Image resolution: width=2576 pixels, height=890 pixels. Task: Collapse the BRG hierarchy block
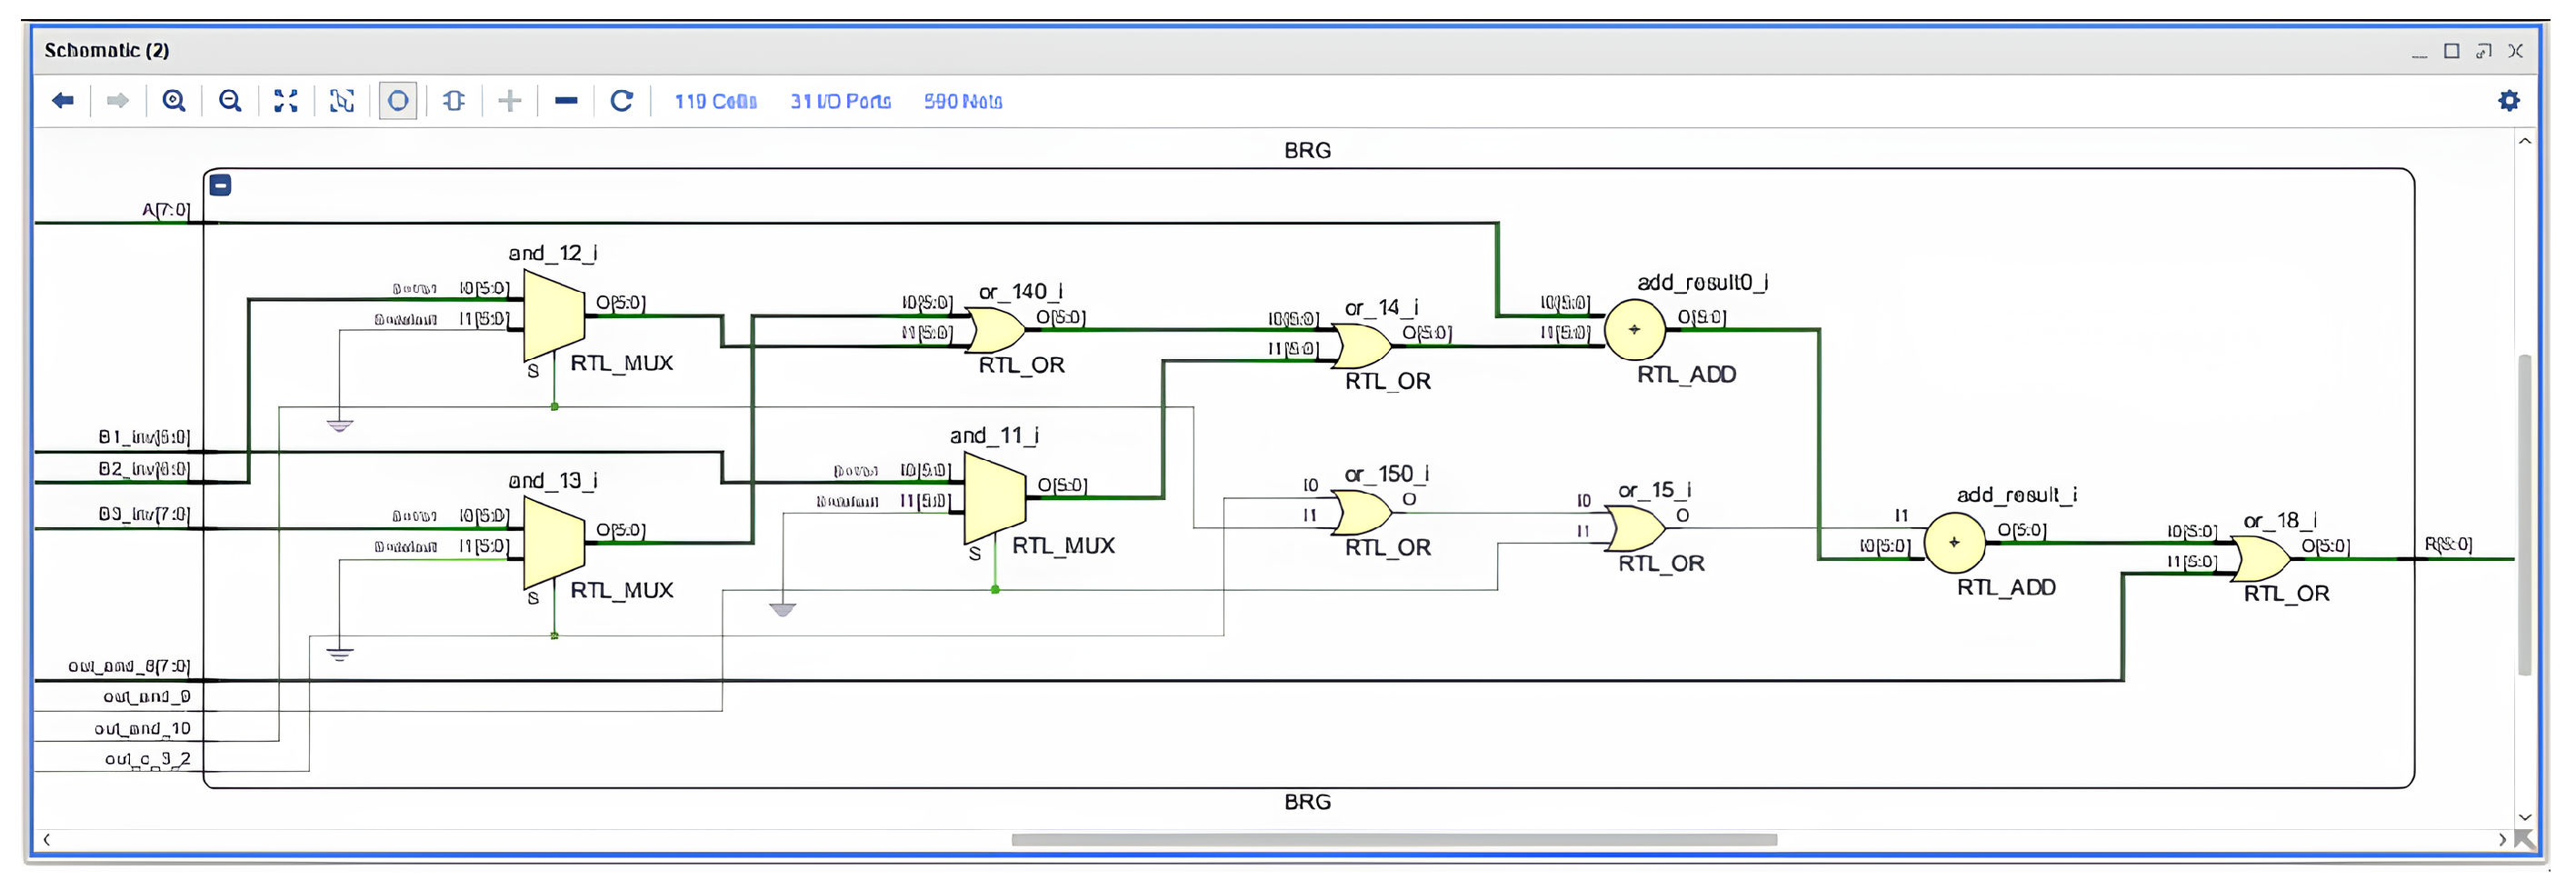(221, 185)
